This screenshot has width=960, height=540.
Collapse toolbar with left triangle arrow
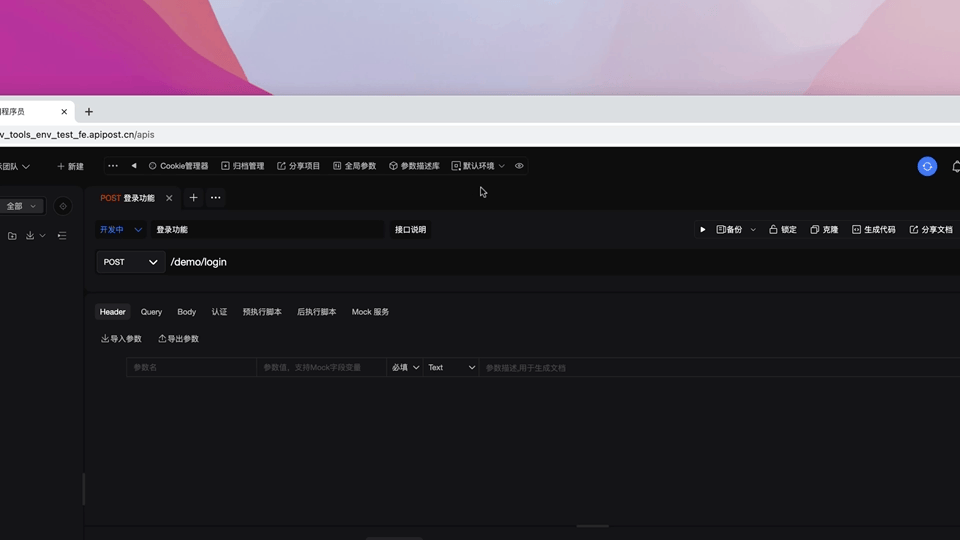(133, 166)
